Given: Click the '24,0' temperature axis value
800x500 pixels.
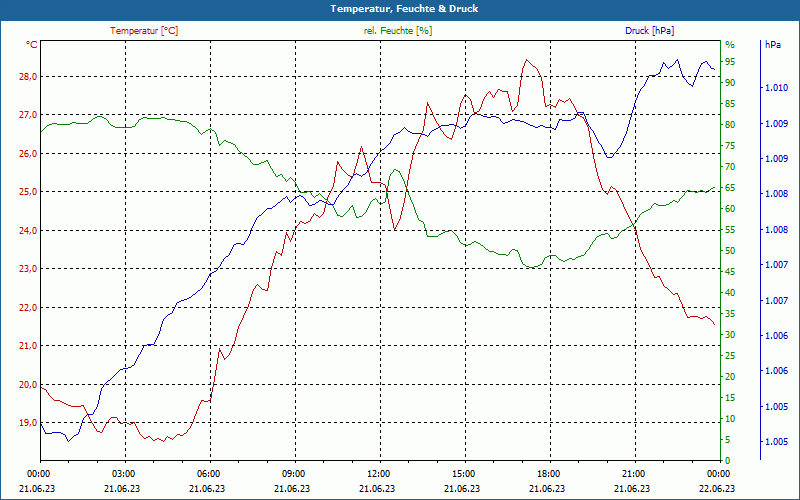Looking at the screenshot, I should point(29,231).
